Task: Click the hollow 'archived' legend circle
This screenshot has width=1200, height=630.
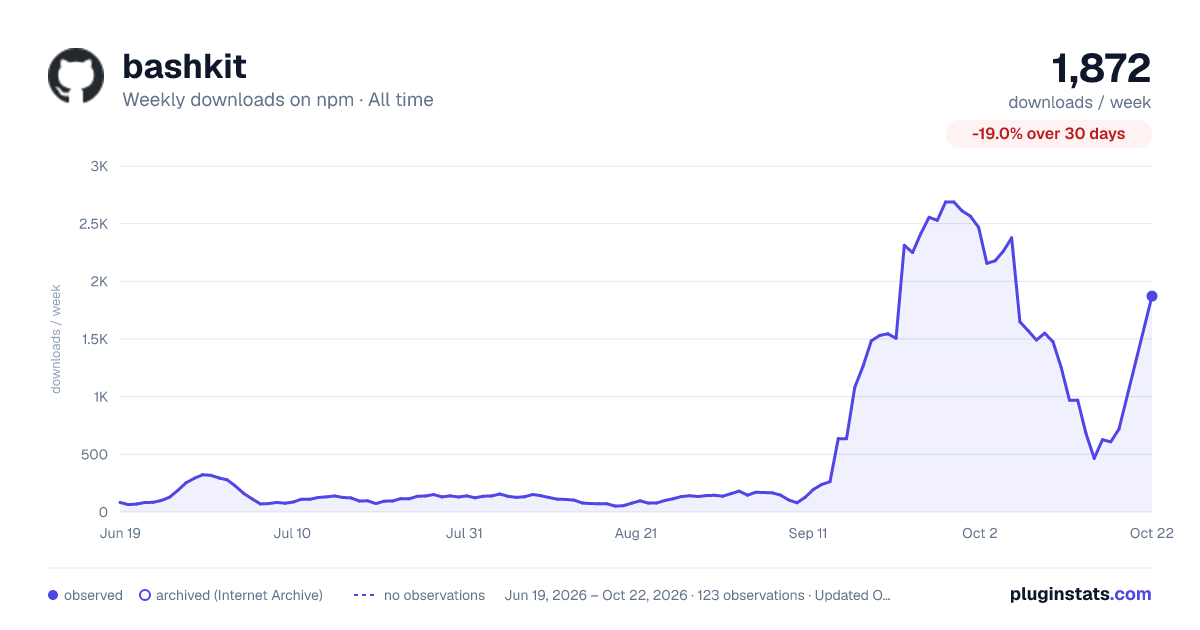Action: click(145, 595)
